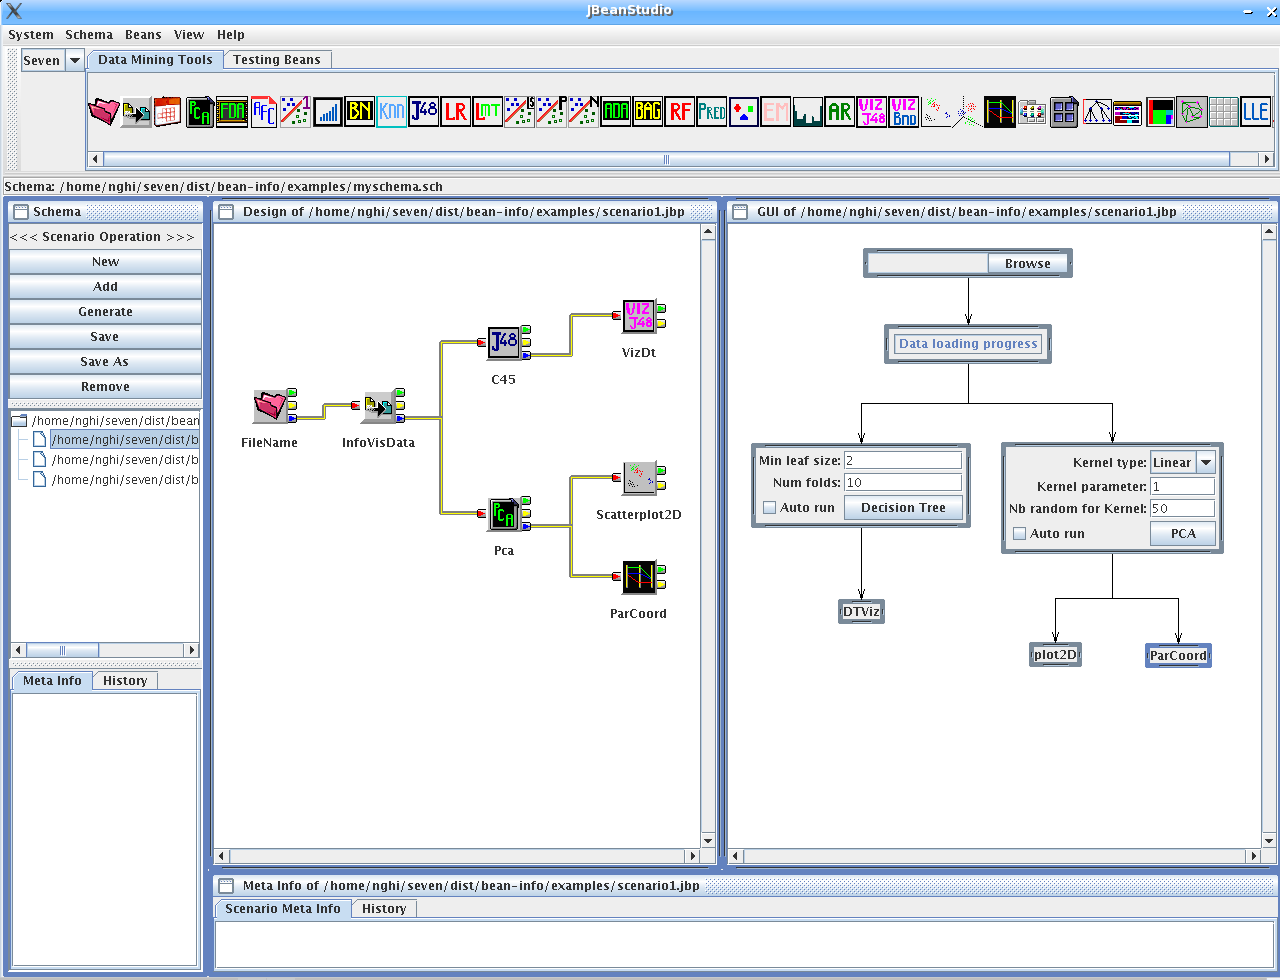Select the PCA bean icon in toolbar
Viewport: 1280px width, 980px height.
(x=200, y=111)
